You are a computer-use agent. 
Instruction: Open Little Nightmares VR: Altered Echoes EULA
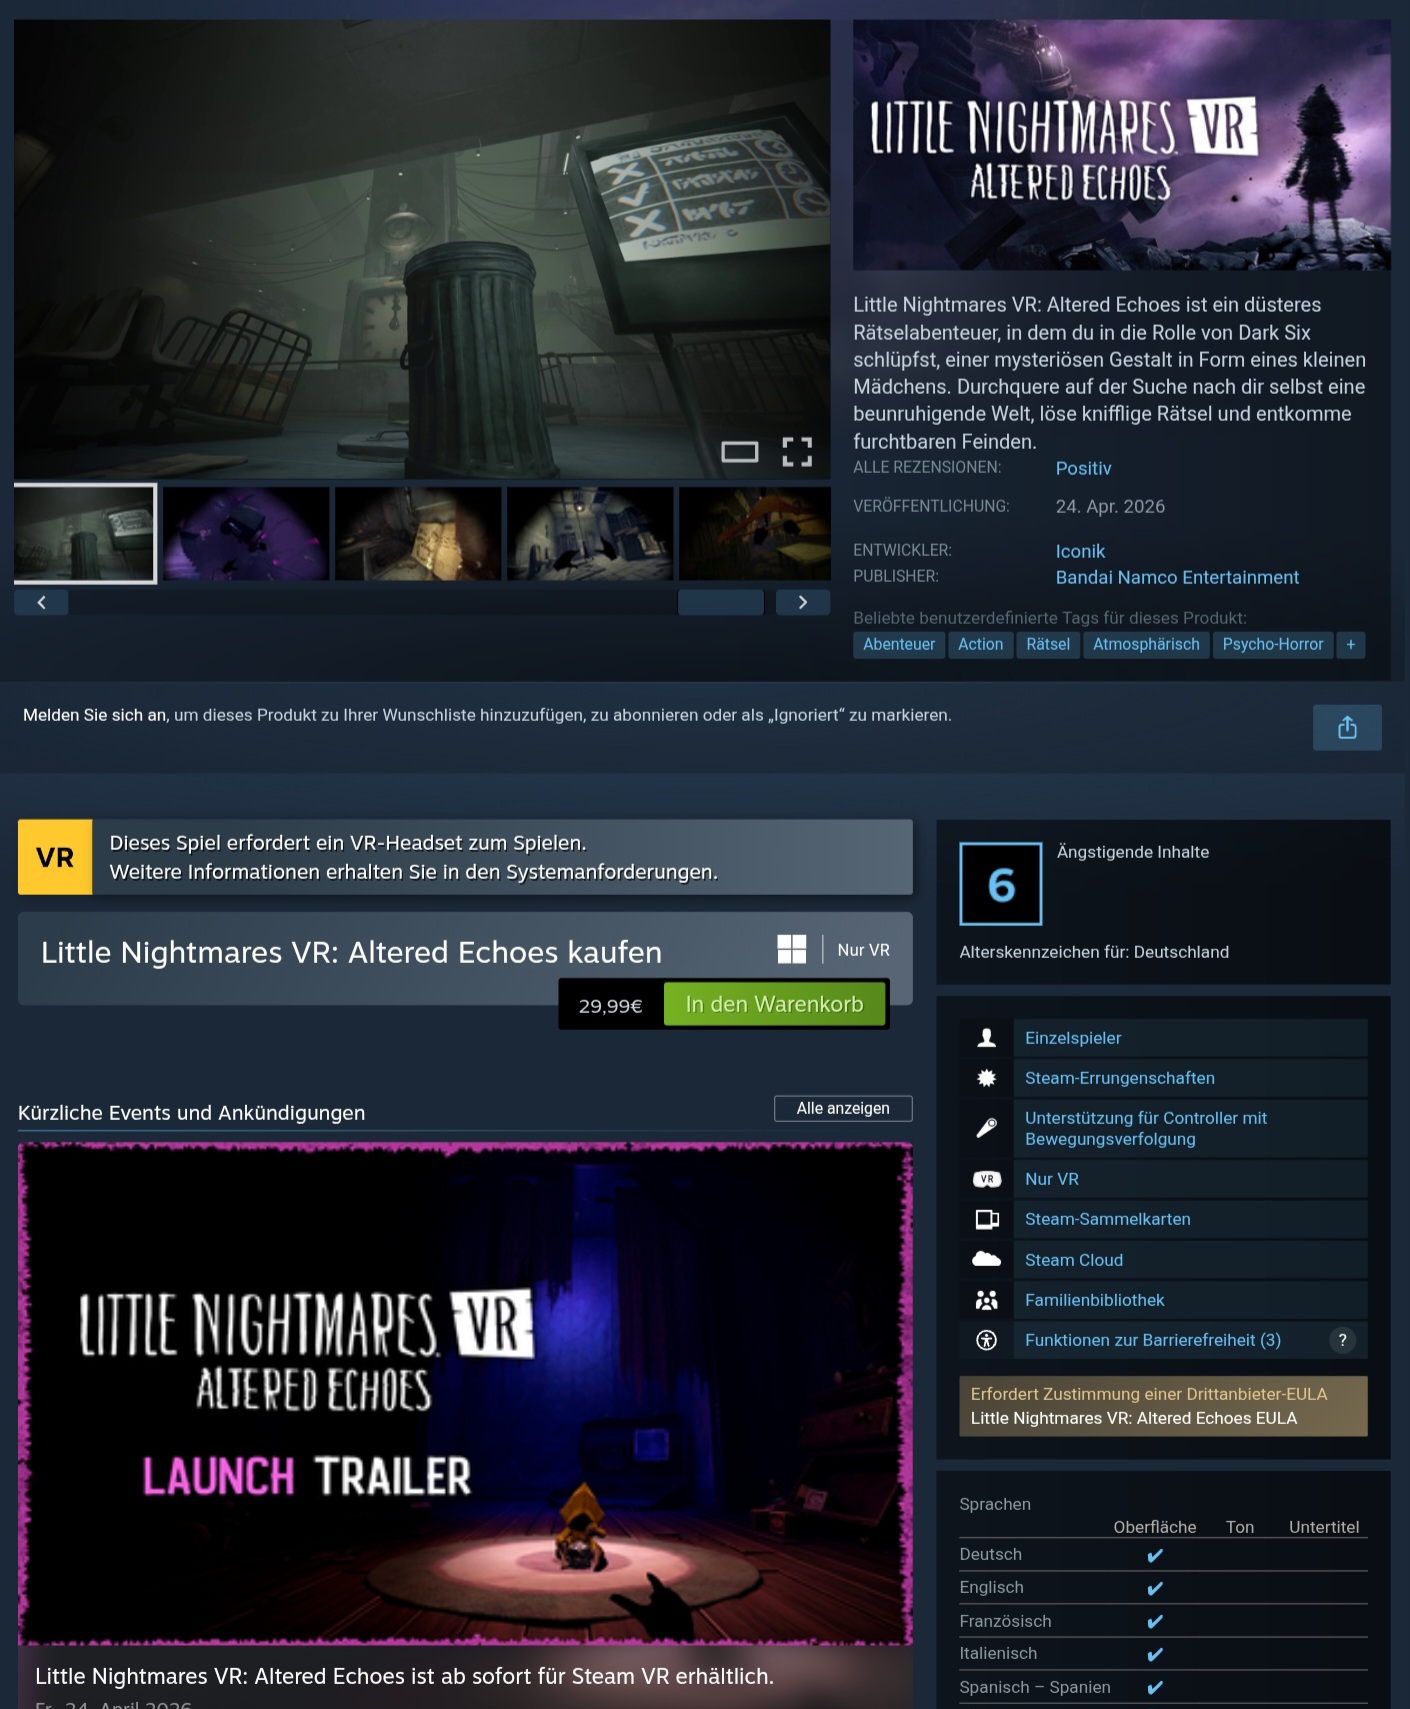(x=1134, y=1418)
